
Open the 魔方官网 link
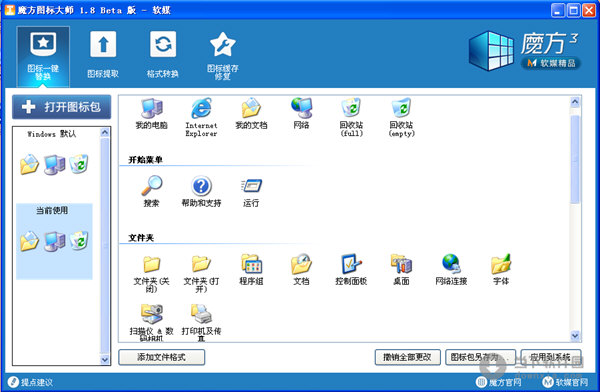(x=499, y=382)
